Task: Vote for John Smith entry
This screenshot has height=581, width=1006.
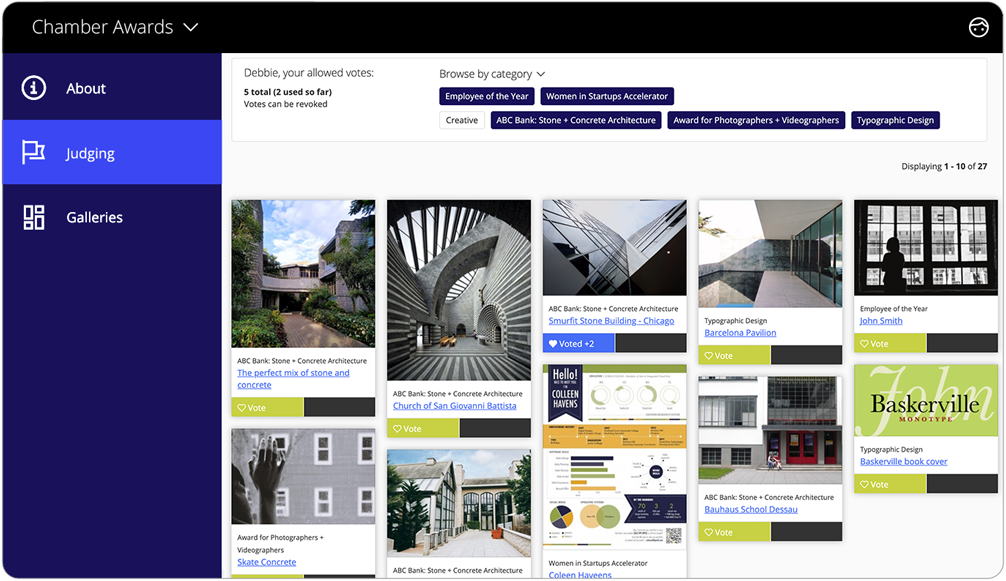Action: [889, 343]
